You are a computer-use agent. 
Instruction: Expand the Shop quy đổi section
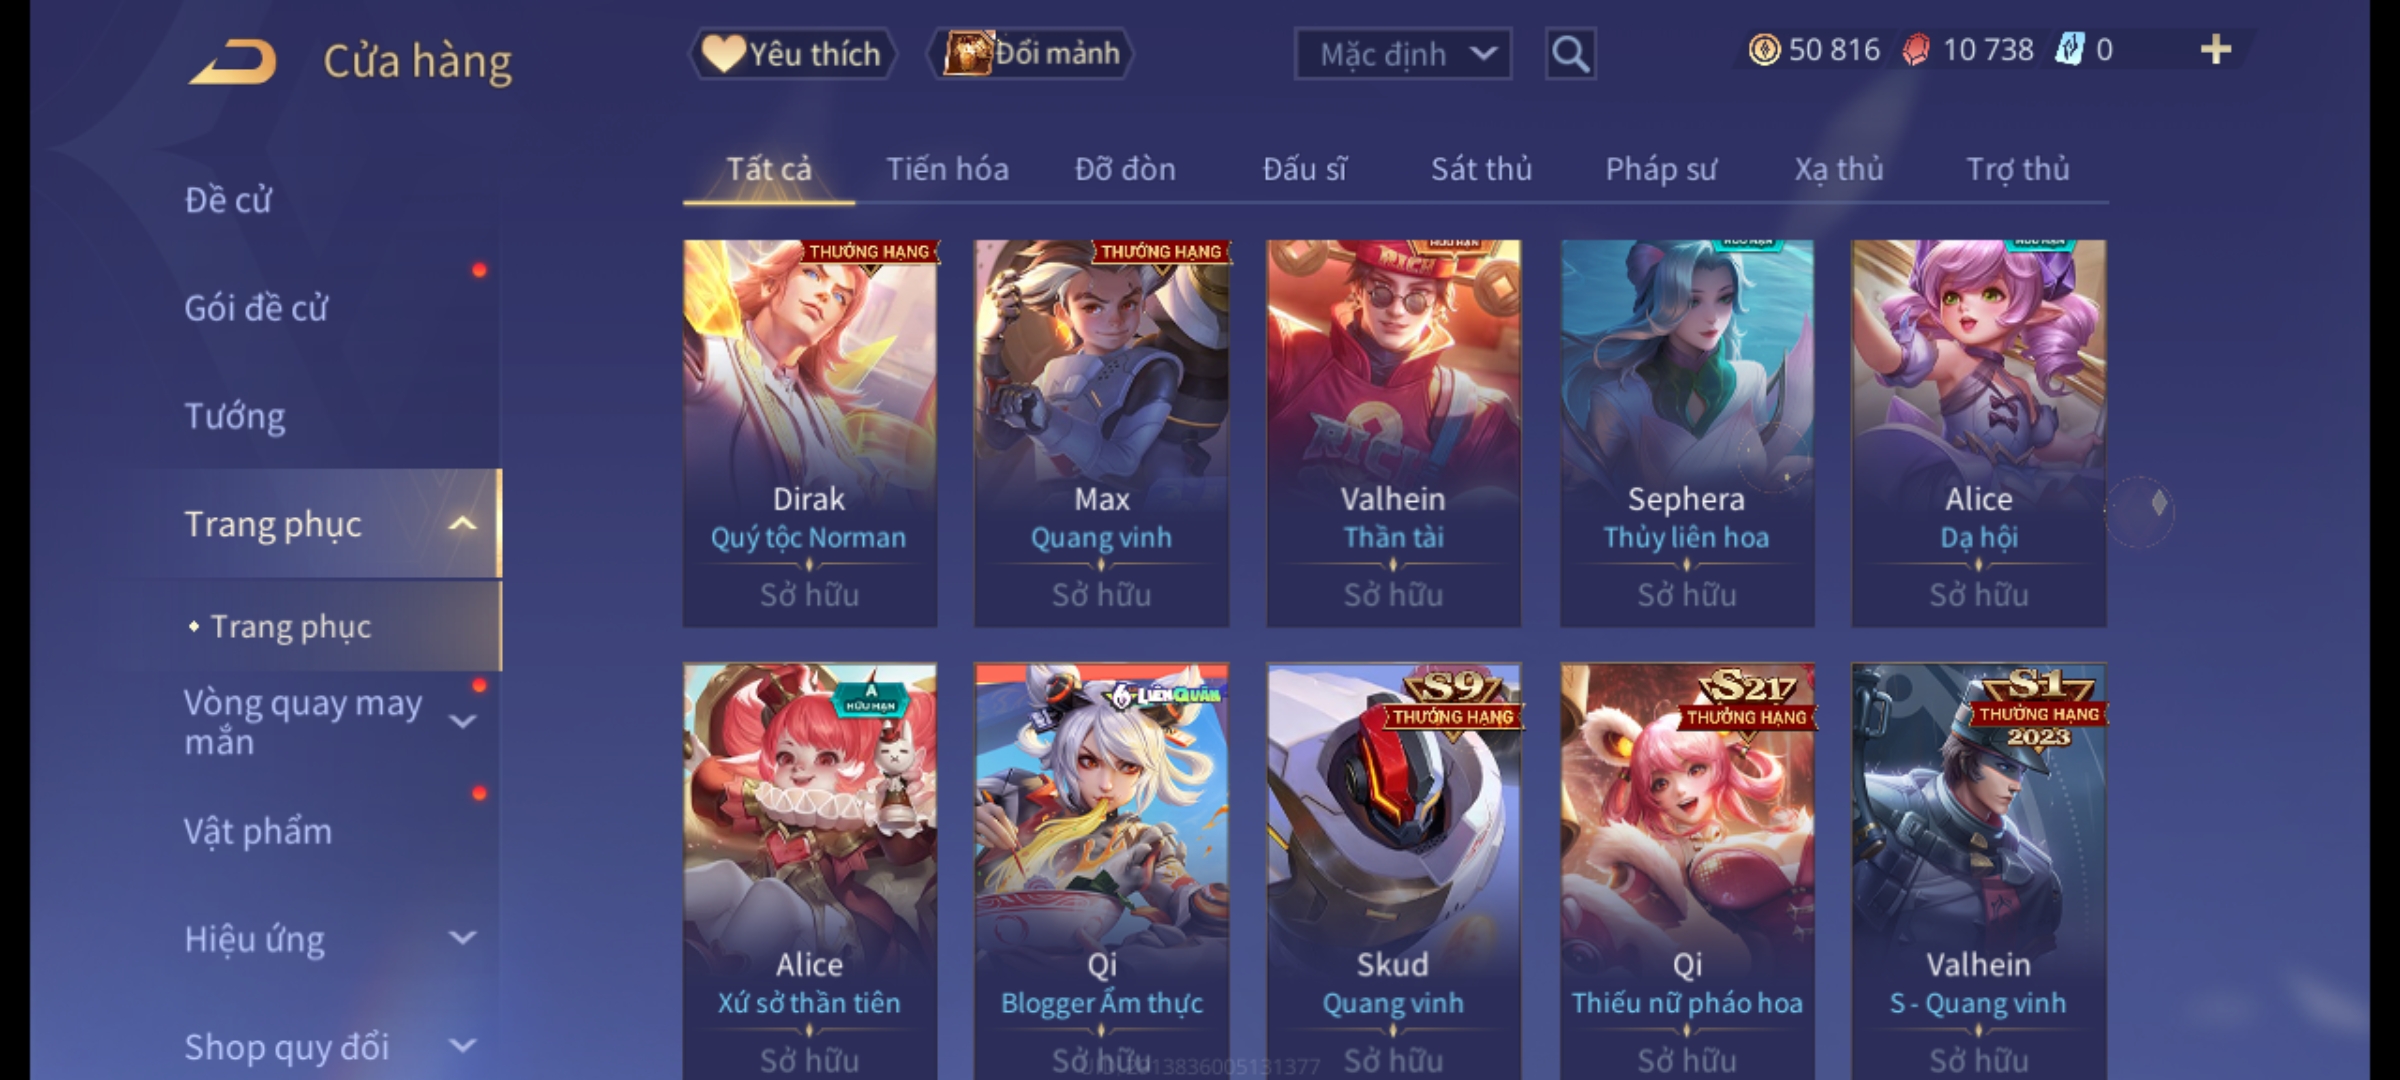tap(462, 1046)
